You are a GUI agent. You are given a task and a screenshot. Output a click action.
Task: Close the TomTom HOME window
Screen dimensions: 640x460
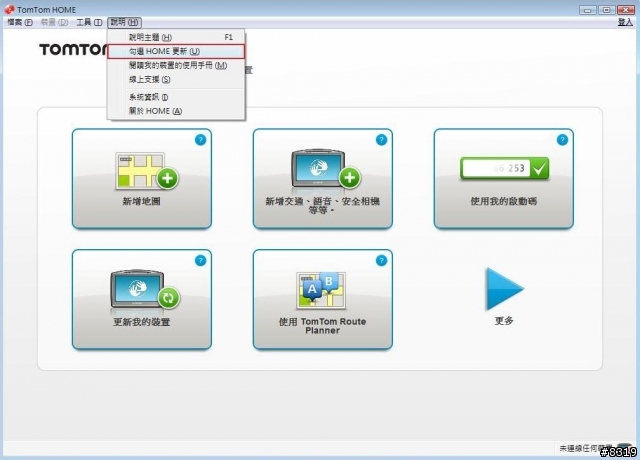[625, 10]
